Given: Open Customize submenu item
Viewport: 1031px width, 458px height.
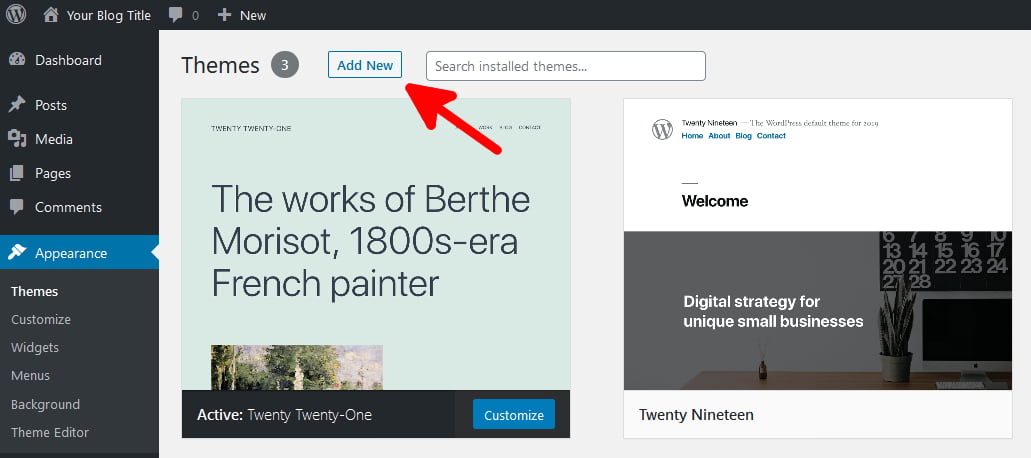Looking at the screenshot, I should [x=41, y=319].
